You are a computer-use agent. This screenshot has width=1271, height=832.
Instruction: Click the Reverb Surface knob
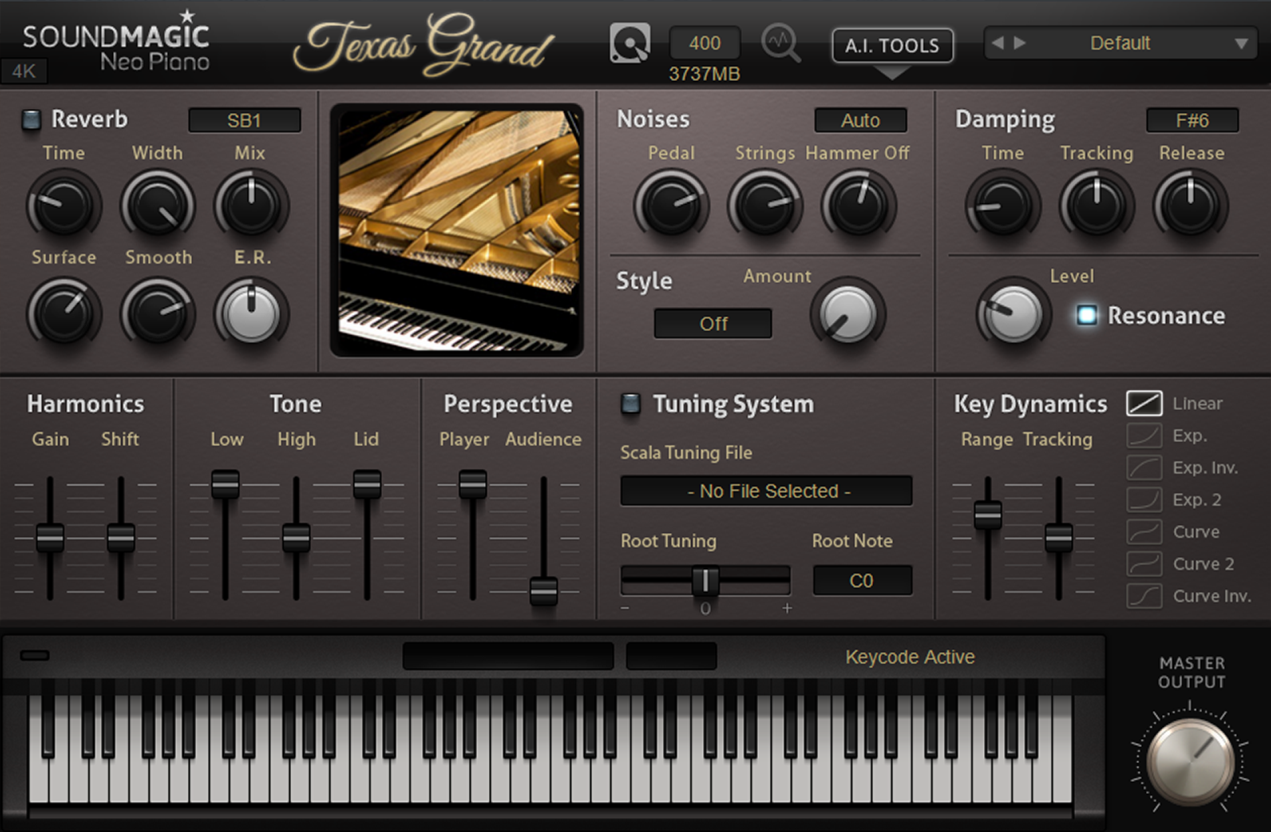(x=64, y=314)
